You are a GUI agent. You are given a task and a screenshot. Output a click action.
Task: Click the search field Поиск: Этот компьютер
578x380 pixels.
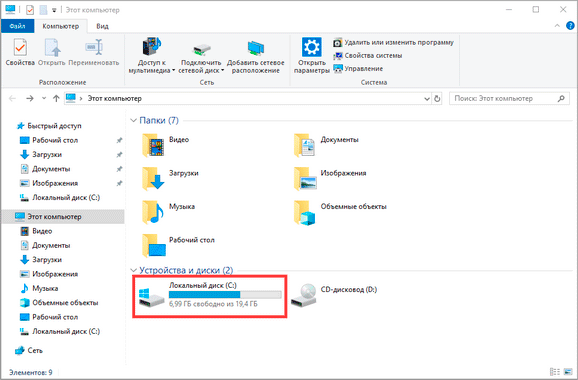coord(509,98)
